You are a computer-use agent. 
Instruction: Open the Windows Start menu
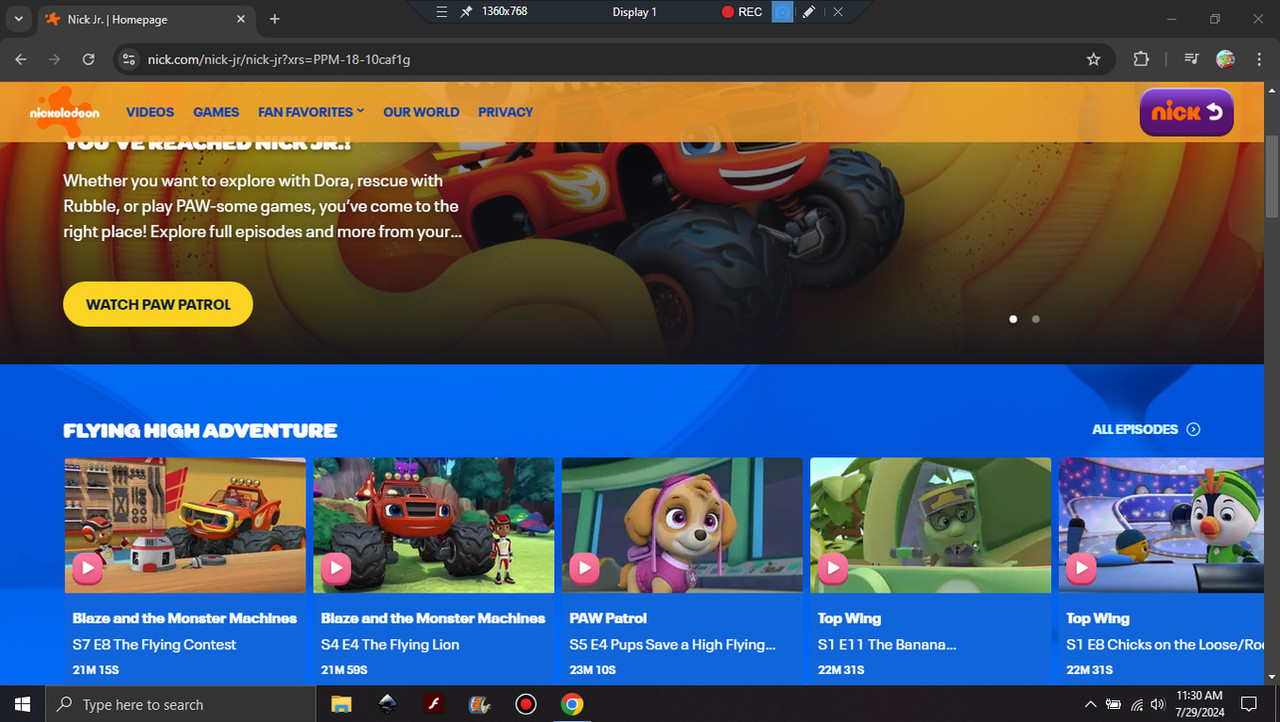(x=22, y=704)
